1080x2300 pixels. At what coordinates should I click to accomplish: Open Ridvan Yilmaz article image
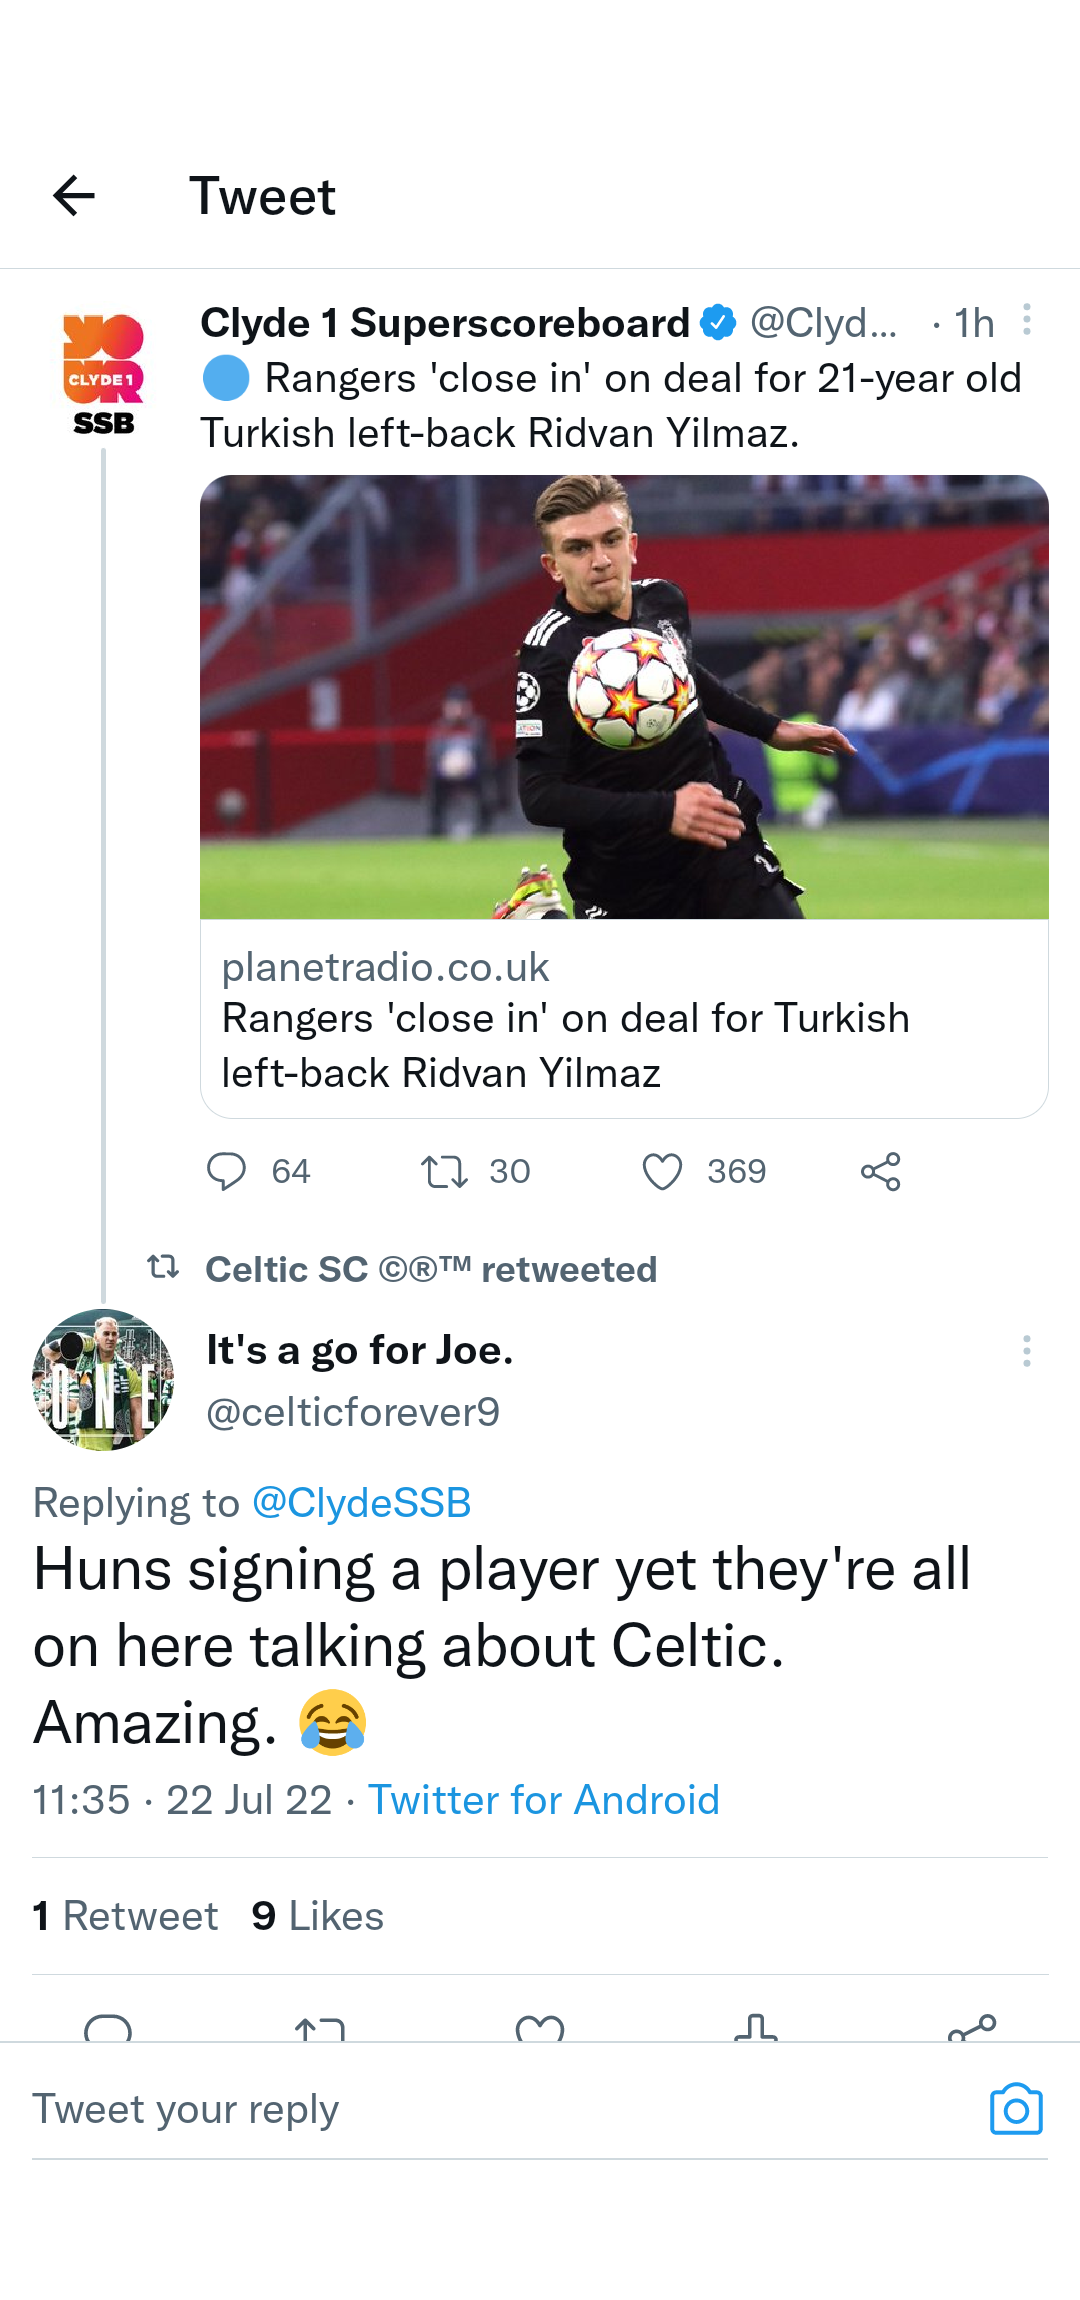tap(624, 697)
